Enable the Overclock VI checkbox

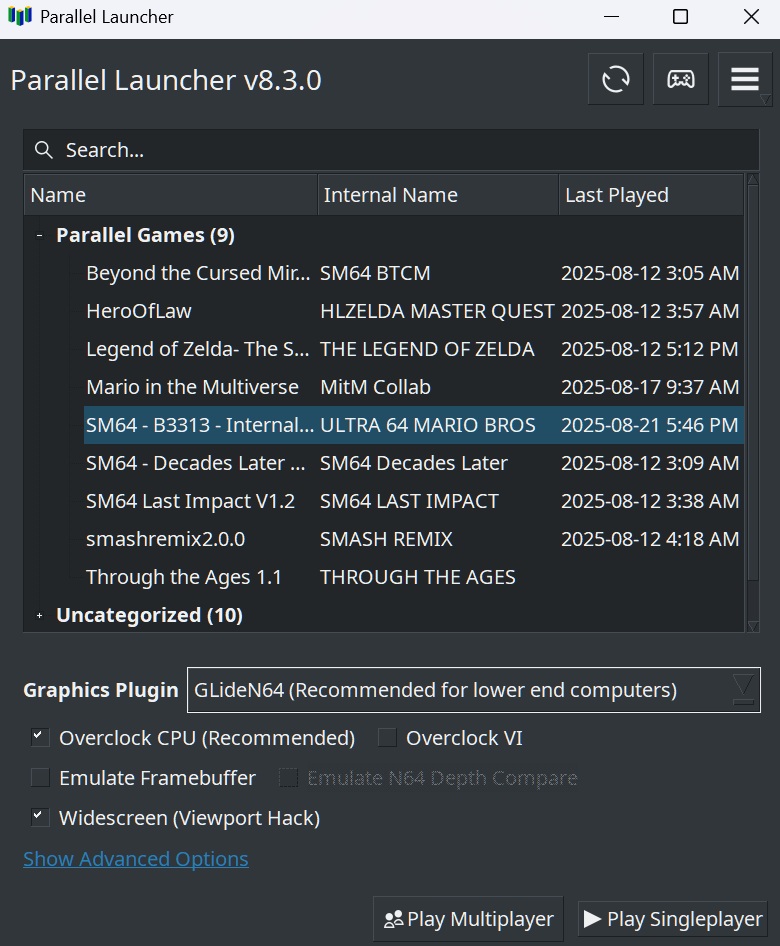click(388, 738)
